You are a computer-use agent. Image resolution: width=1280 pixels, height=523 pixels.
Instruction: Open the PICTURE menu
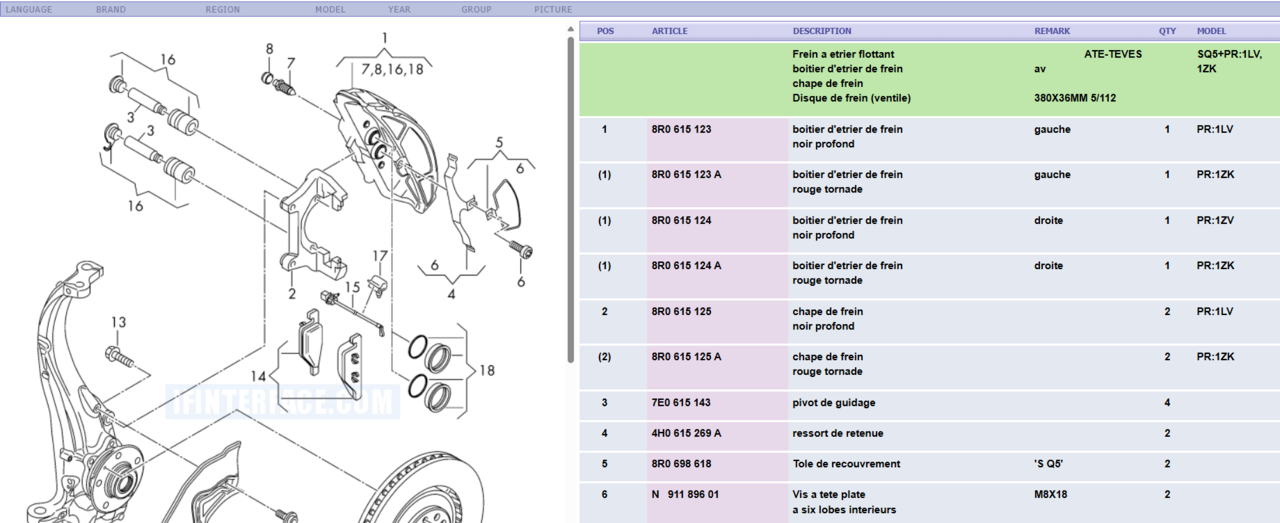click(553, 10)
